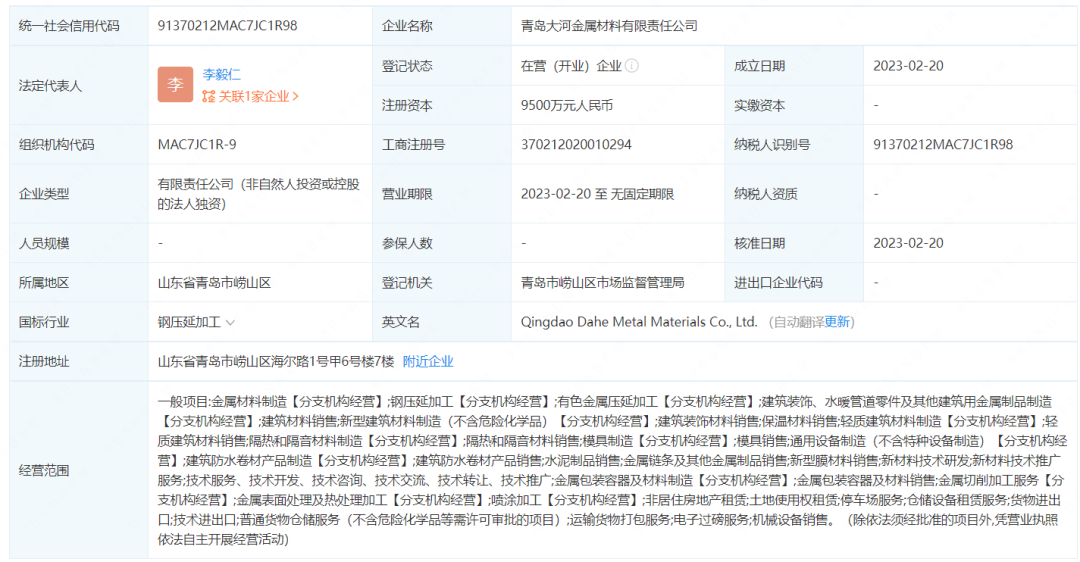Click the 登记状态 label
The image size is (1080, 562).
(407, 65)
